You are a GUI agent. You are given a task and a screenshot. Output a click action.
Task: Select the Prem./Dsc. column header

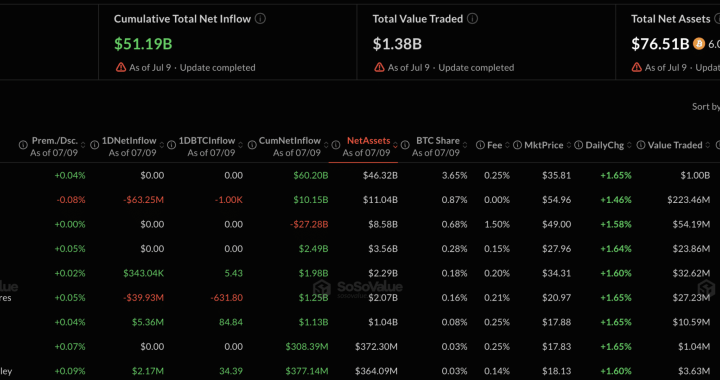pyautogui.click(x=55, y=141)
